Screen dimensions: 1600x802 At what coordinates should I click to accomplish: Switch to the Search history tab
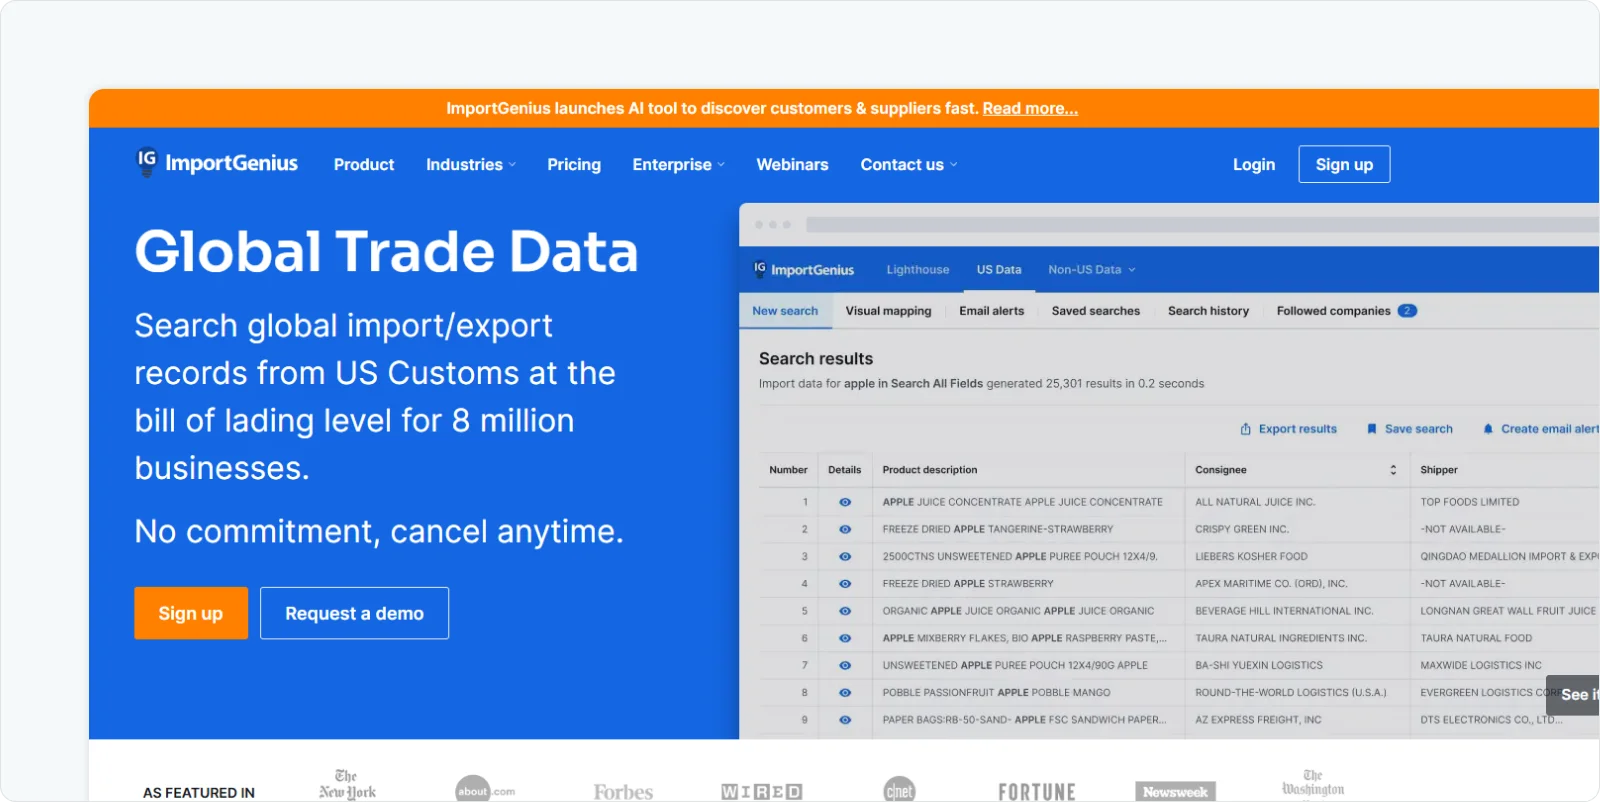pyautogui.click(x=1208, y=311)
